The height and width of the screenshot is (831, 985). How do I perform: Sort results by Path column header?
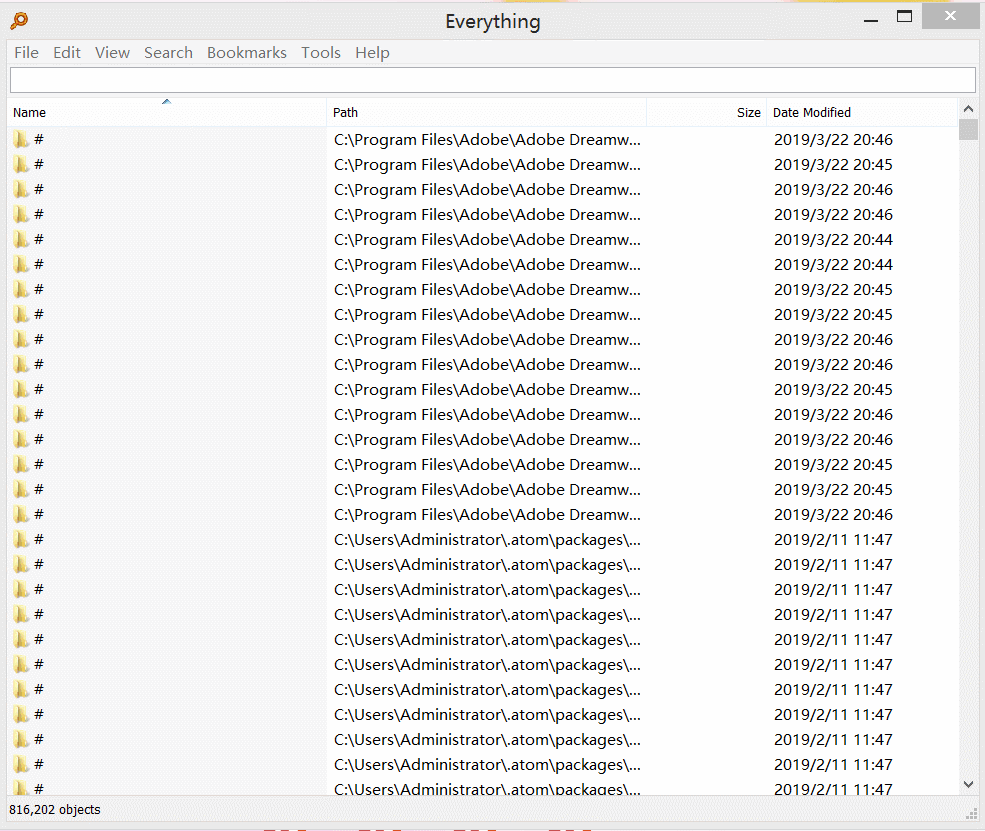tap(486, 112)
